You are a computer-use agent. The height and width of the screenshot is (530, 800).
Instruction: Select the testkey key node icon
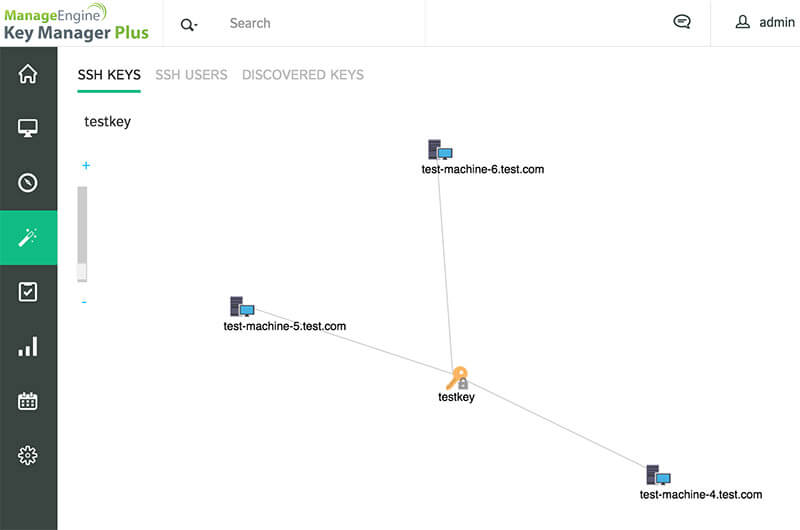pyautogui.click(x=457, y=378)
